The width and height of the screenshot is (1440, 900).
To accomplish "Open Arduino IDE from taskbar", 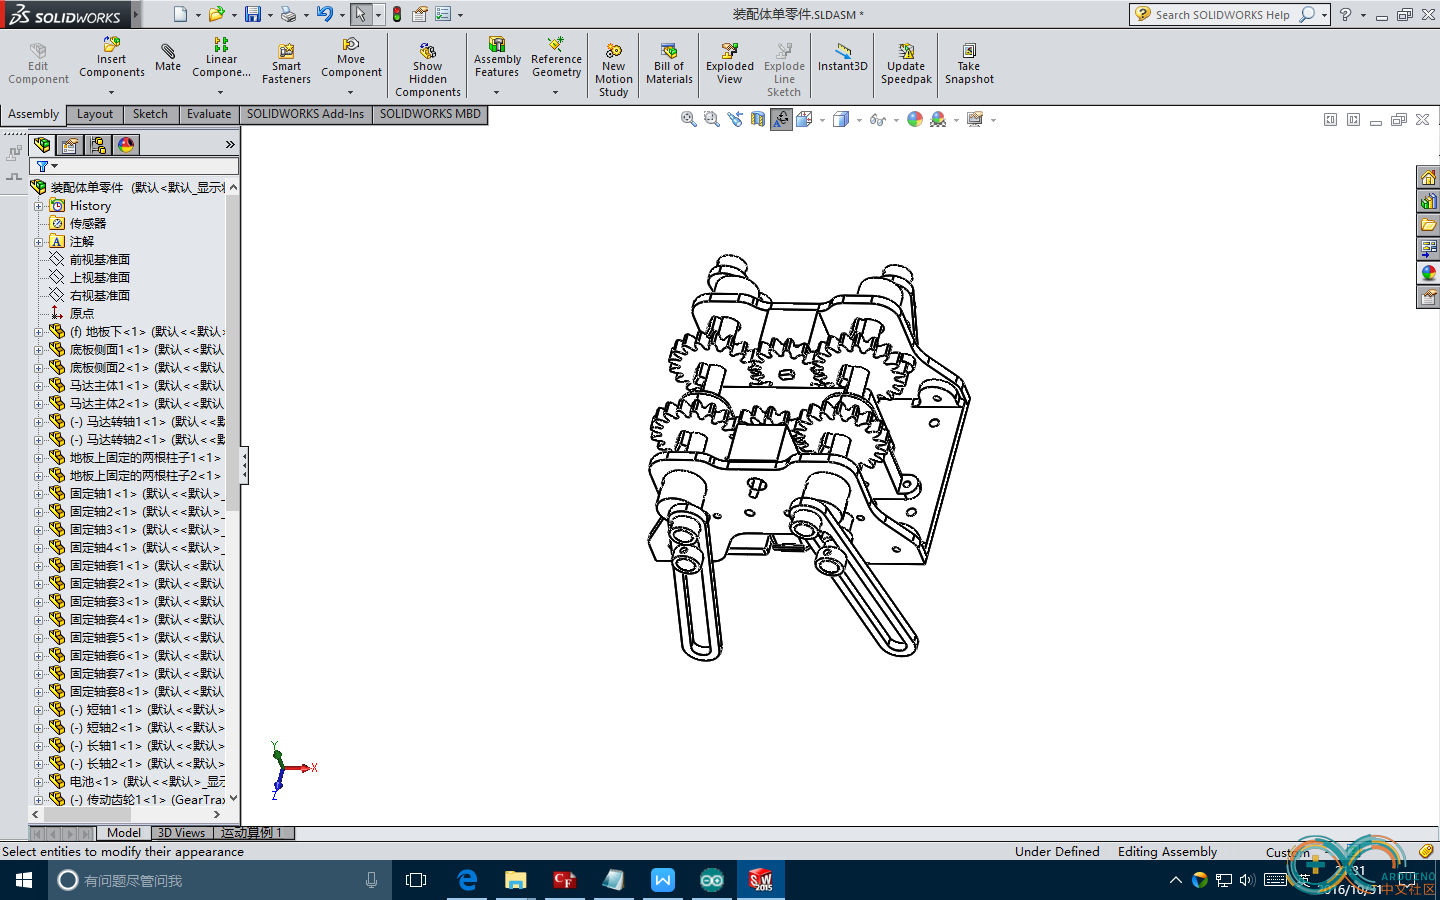I will (x=712, y=880).
